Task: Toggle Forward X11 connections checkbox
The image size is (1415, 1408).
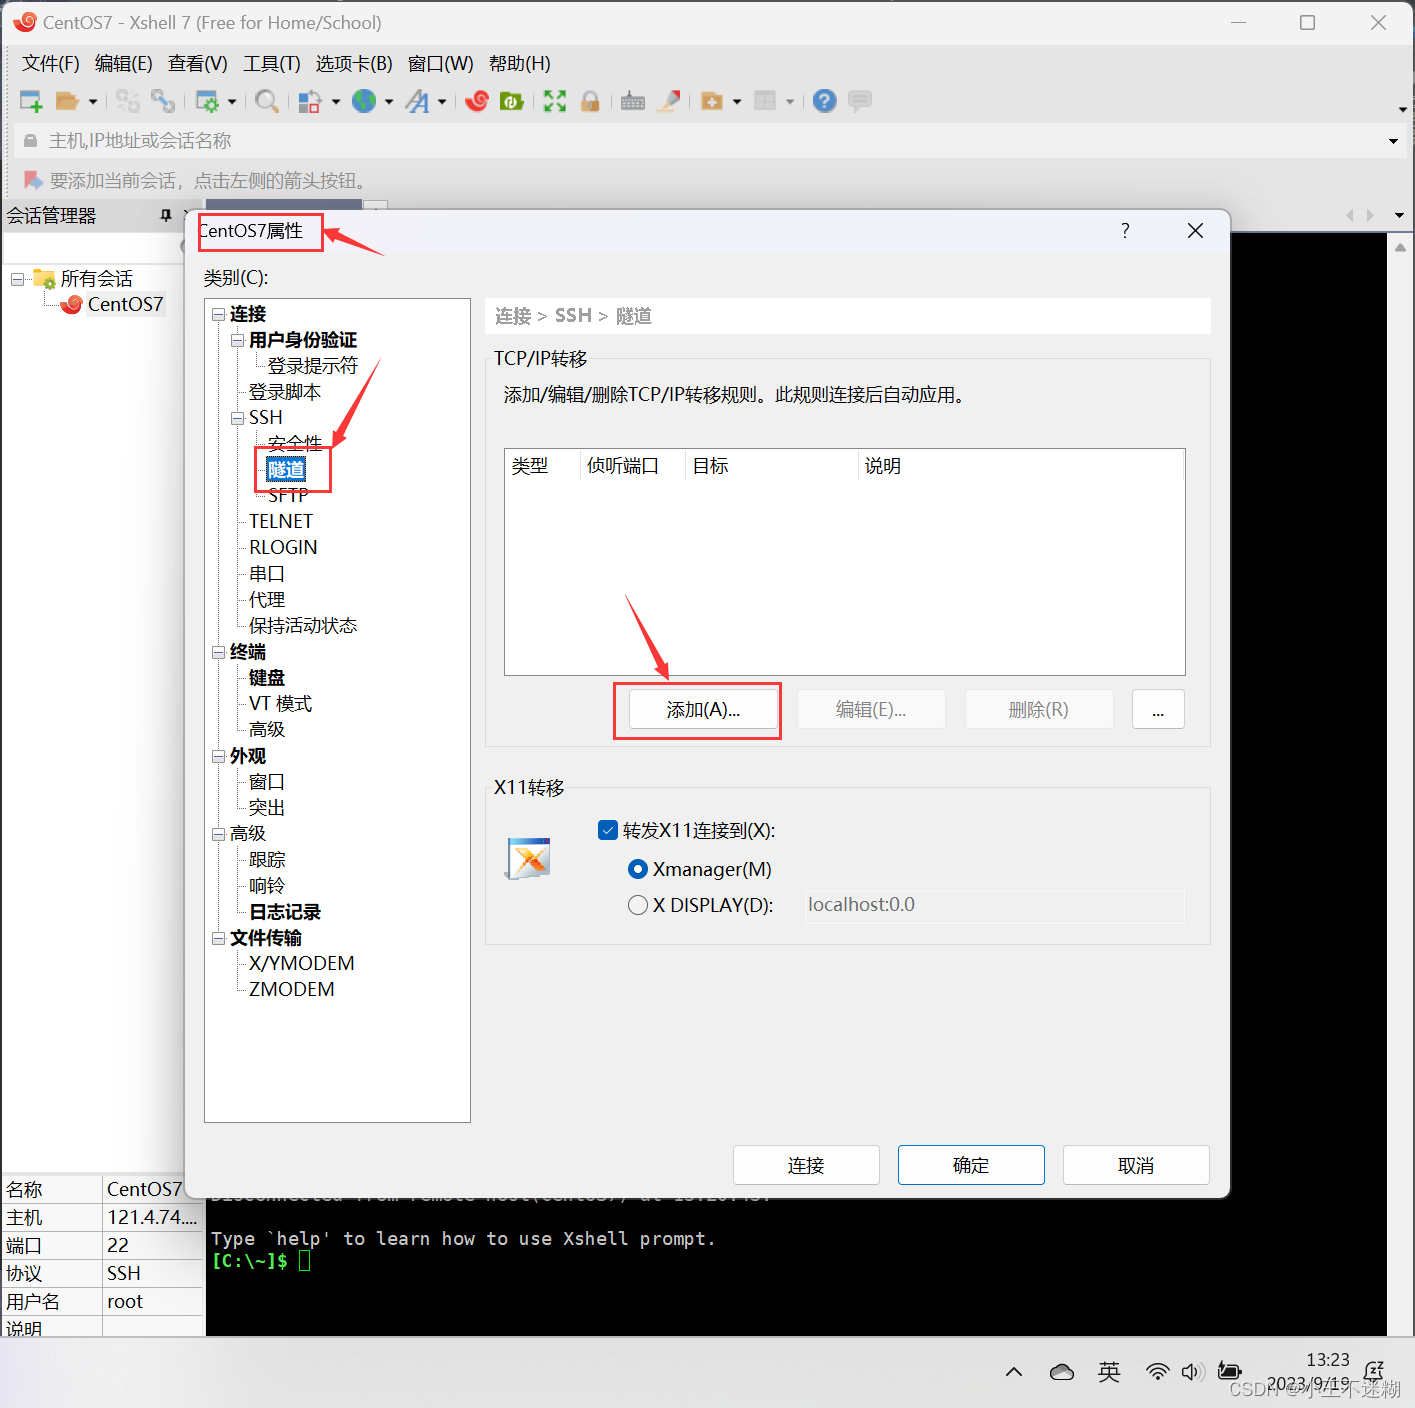Action: click(x=607, y=830)
